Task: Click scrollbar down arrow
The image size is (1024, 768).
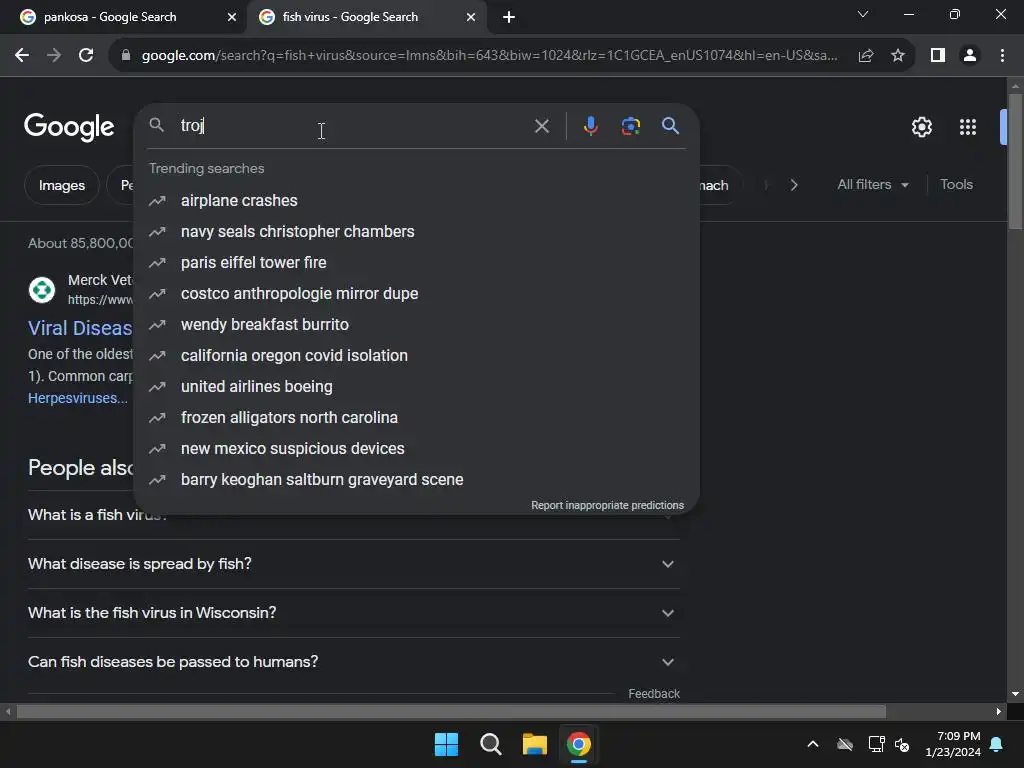Action: click(1015, 694)
